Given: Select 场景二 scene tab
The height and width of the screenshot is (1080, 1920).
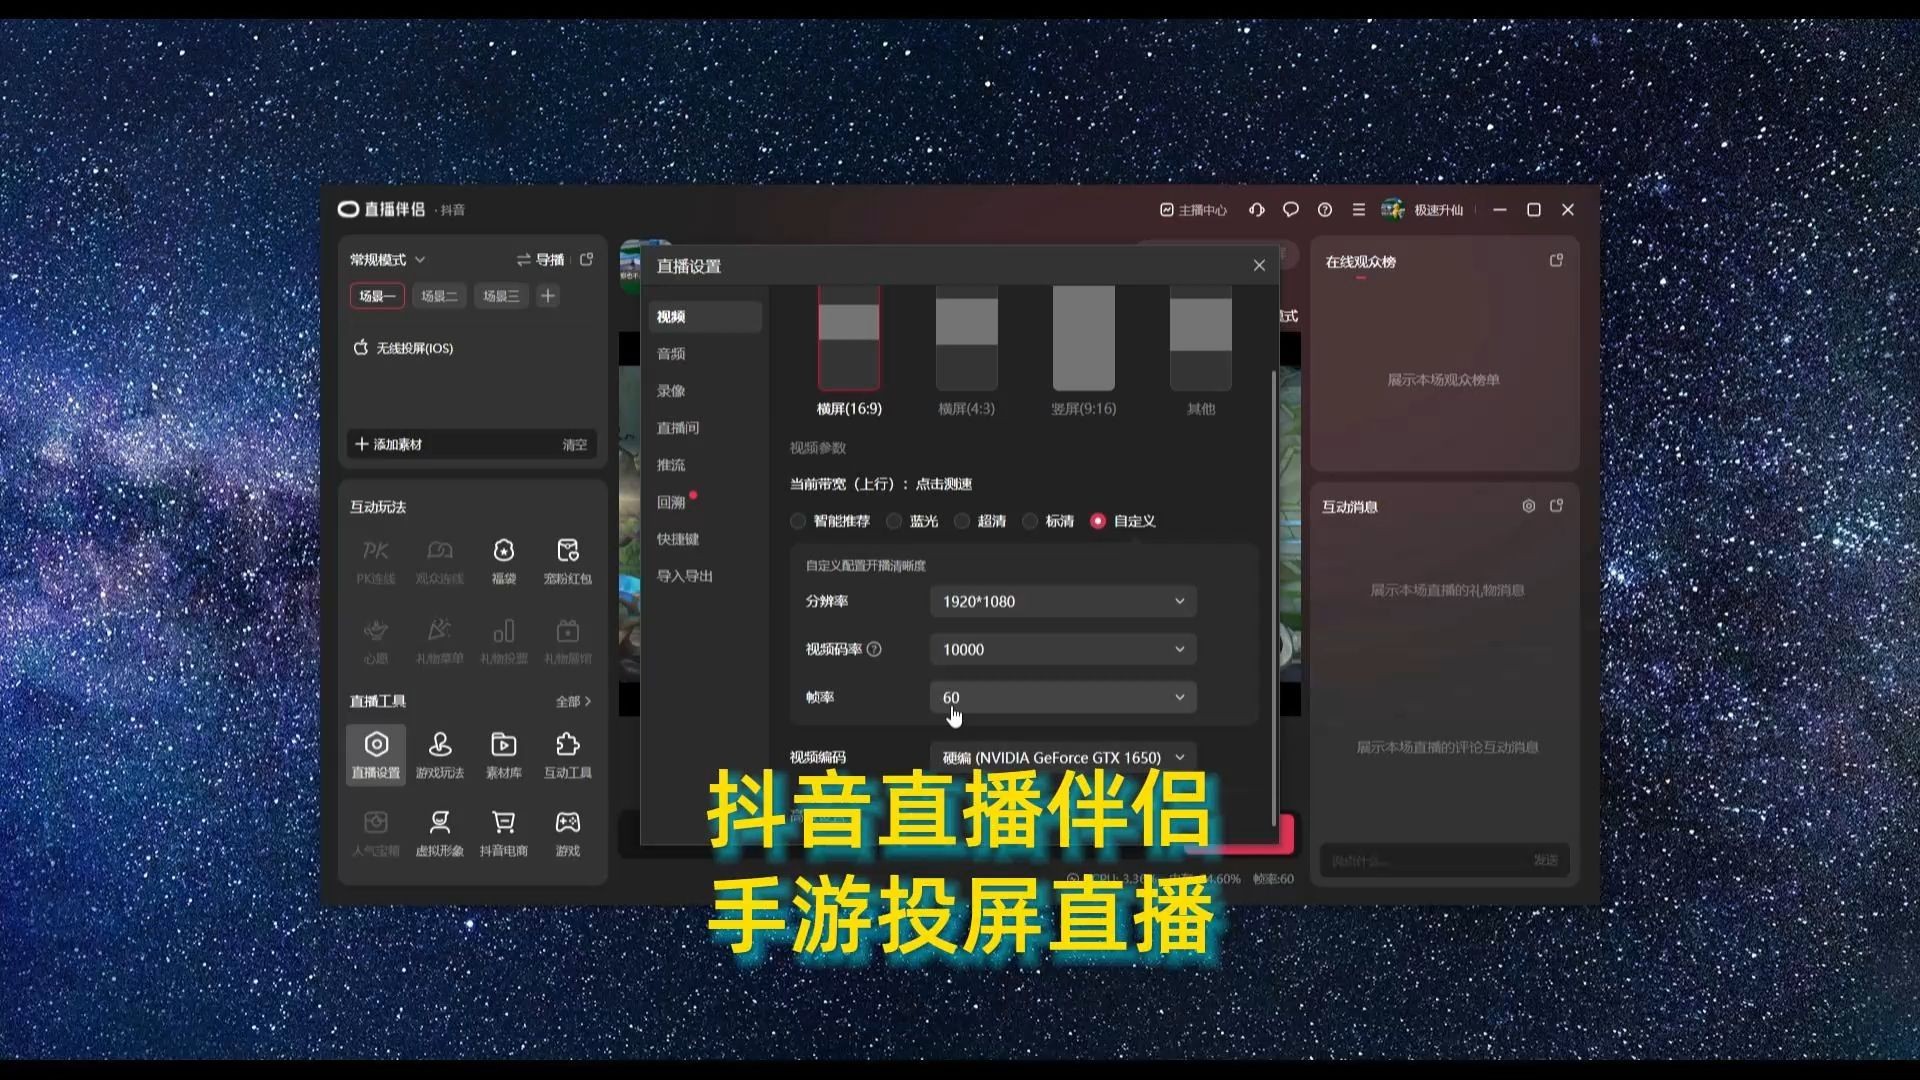Looking at the screenshot, I should click(439, 296).
